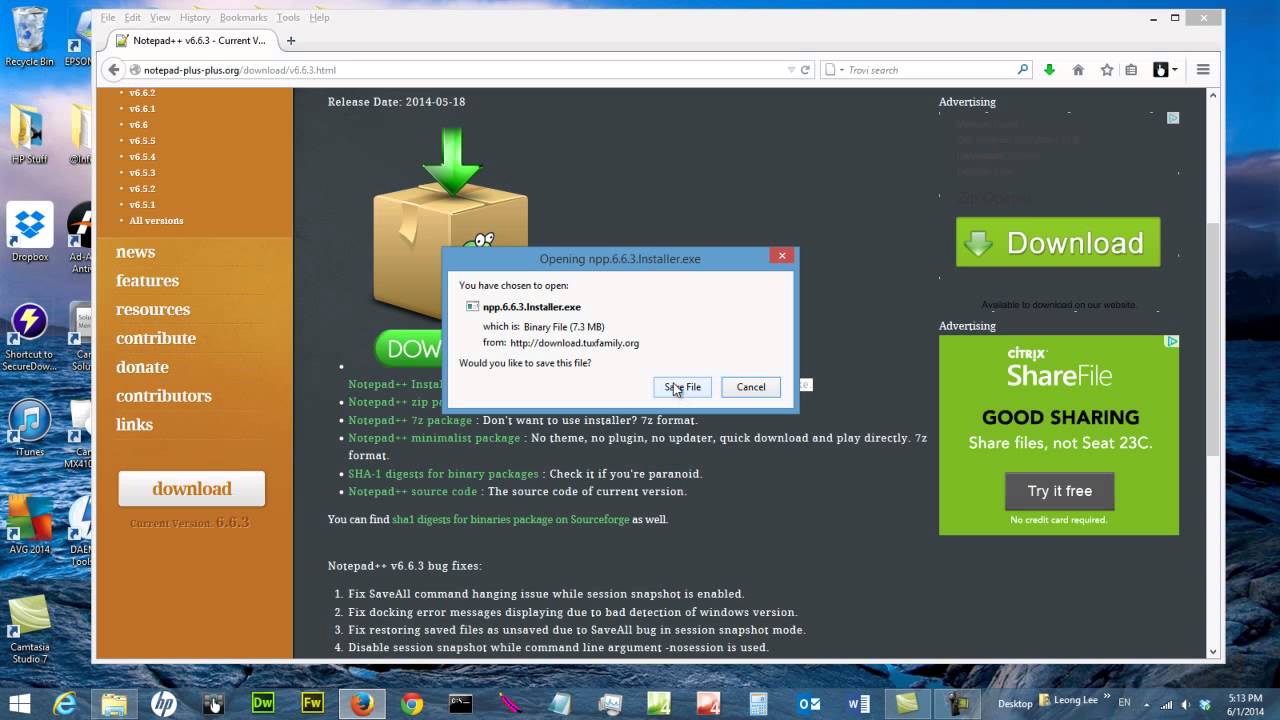Click inside the Trovi search field
1280x720 pixels.
[930, 70]
